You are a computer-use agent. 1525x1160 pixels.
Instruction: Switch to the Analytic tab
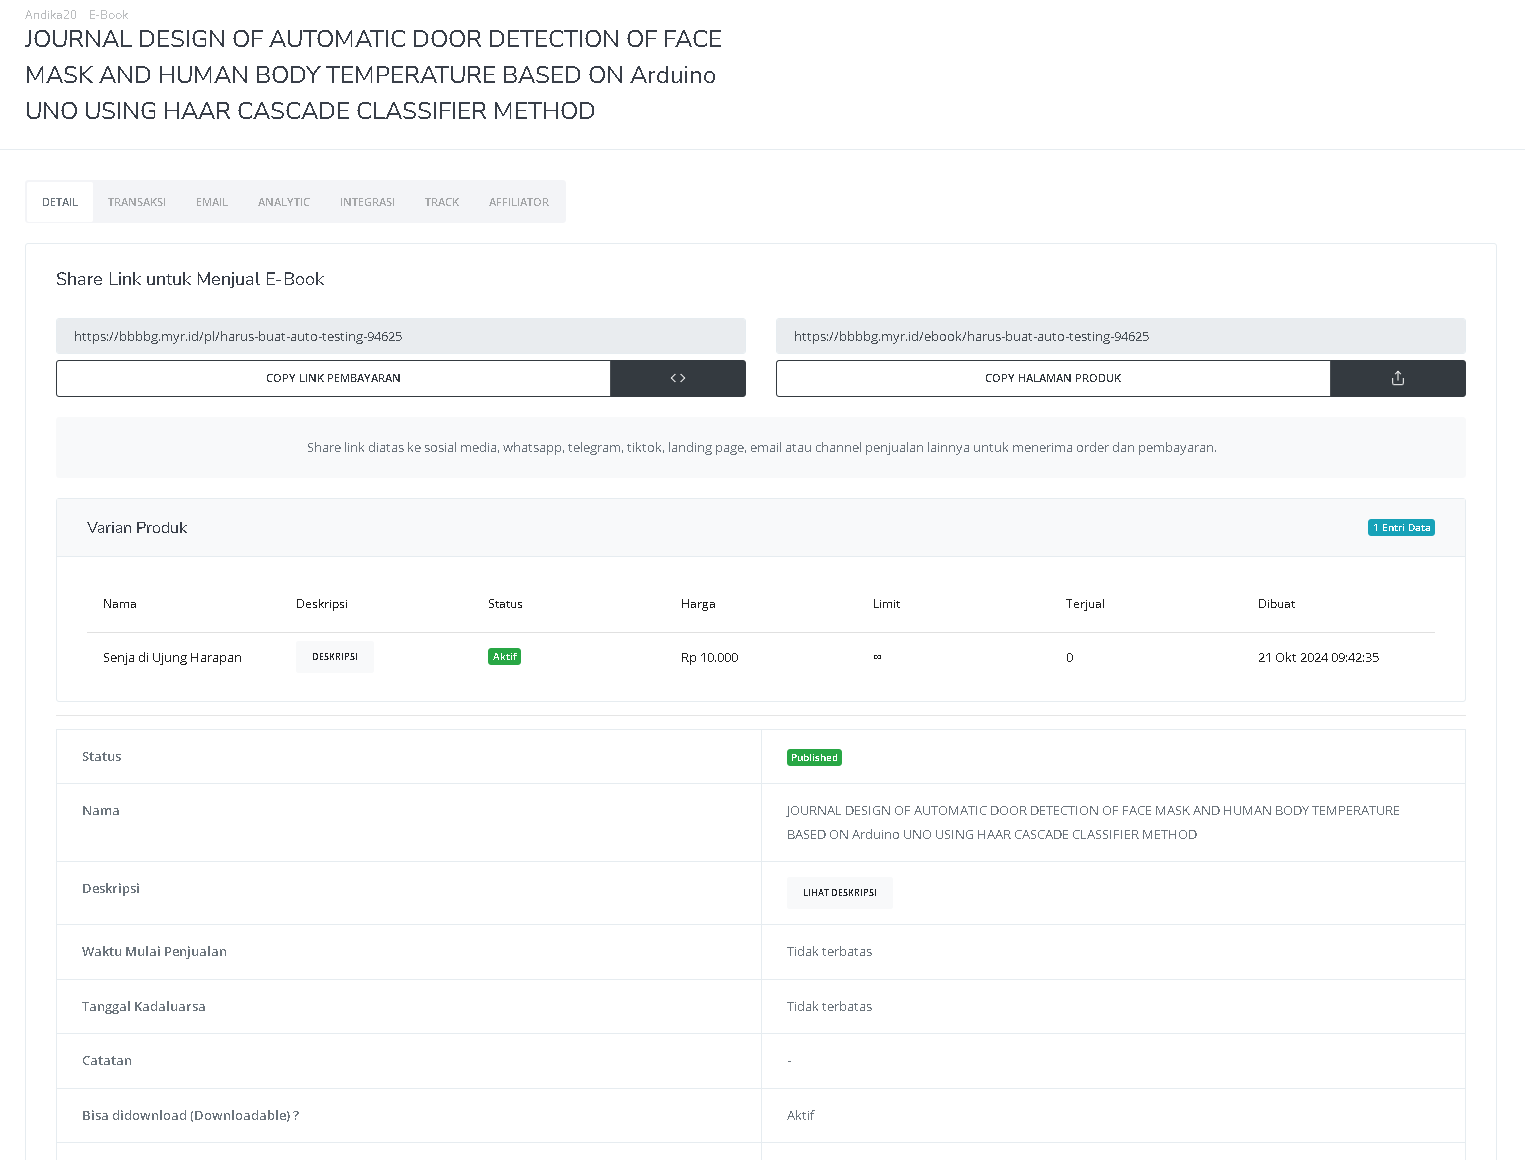pos(284,202)
